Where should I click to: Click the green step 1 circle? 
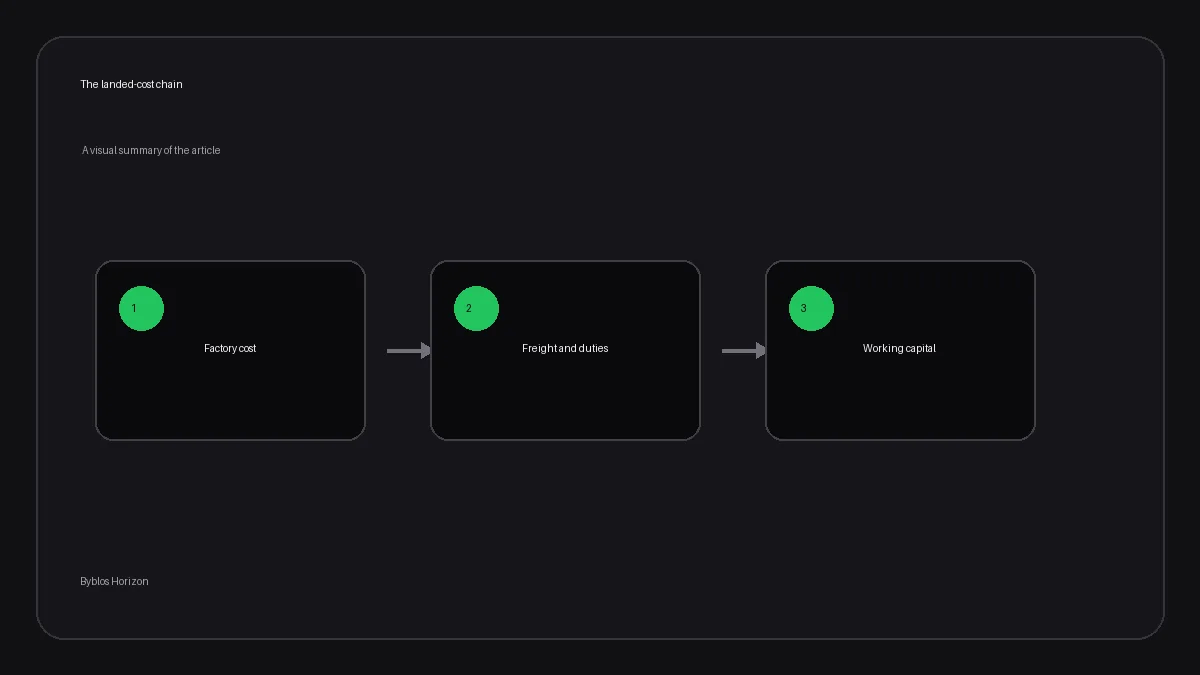pos(141,308)
